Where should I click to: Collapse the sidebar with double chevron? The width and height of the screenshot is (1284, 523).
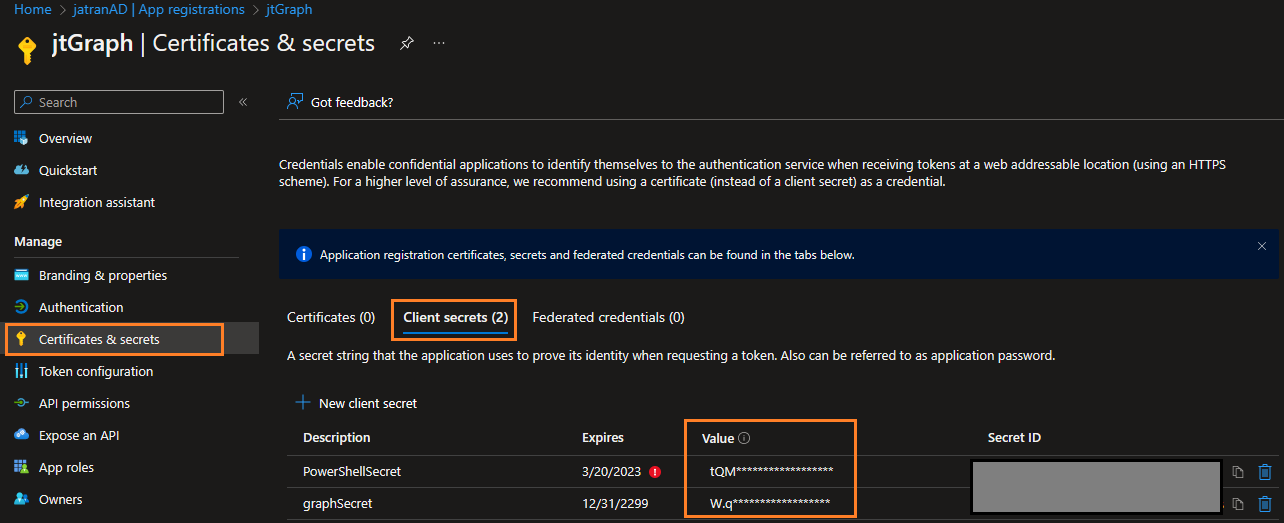(x=242, y=102)
